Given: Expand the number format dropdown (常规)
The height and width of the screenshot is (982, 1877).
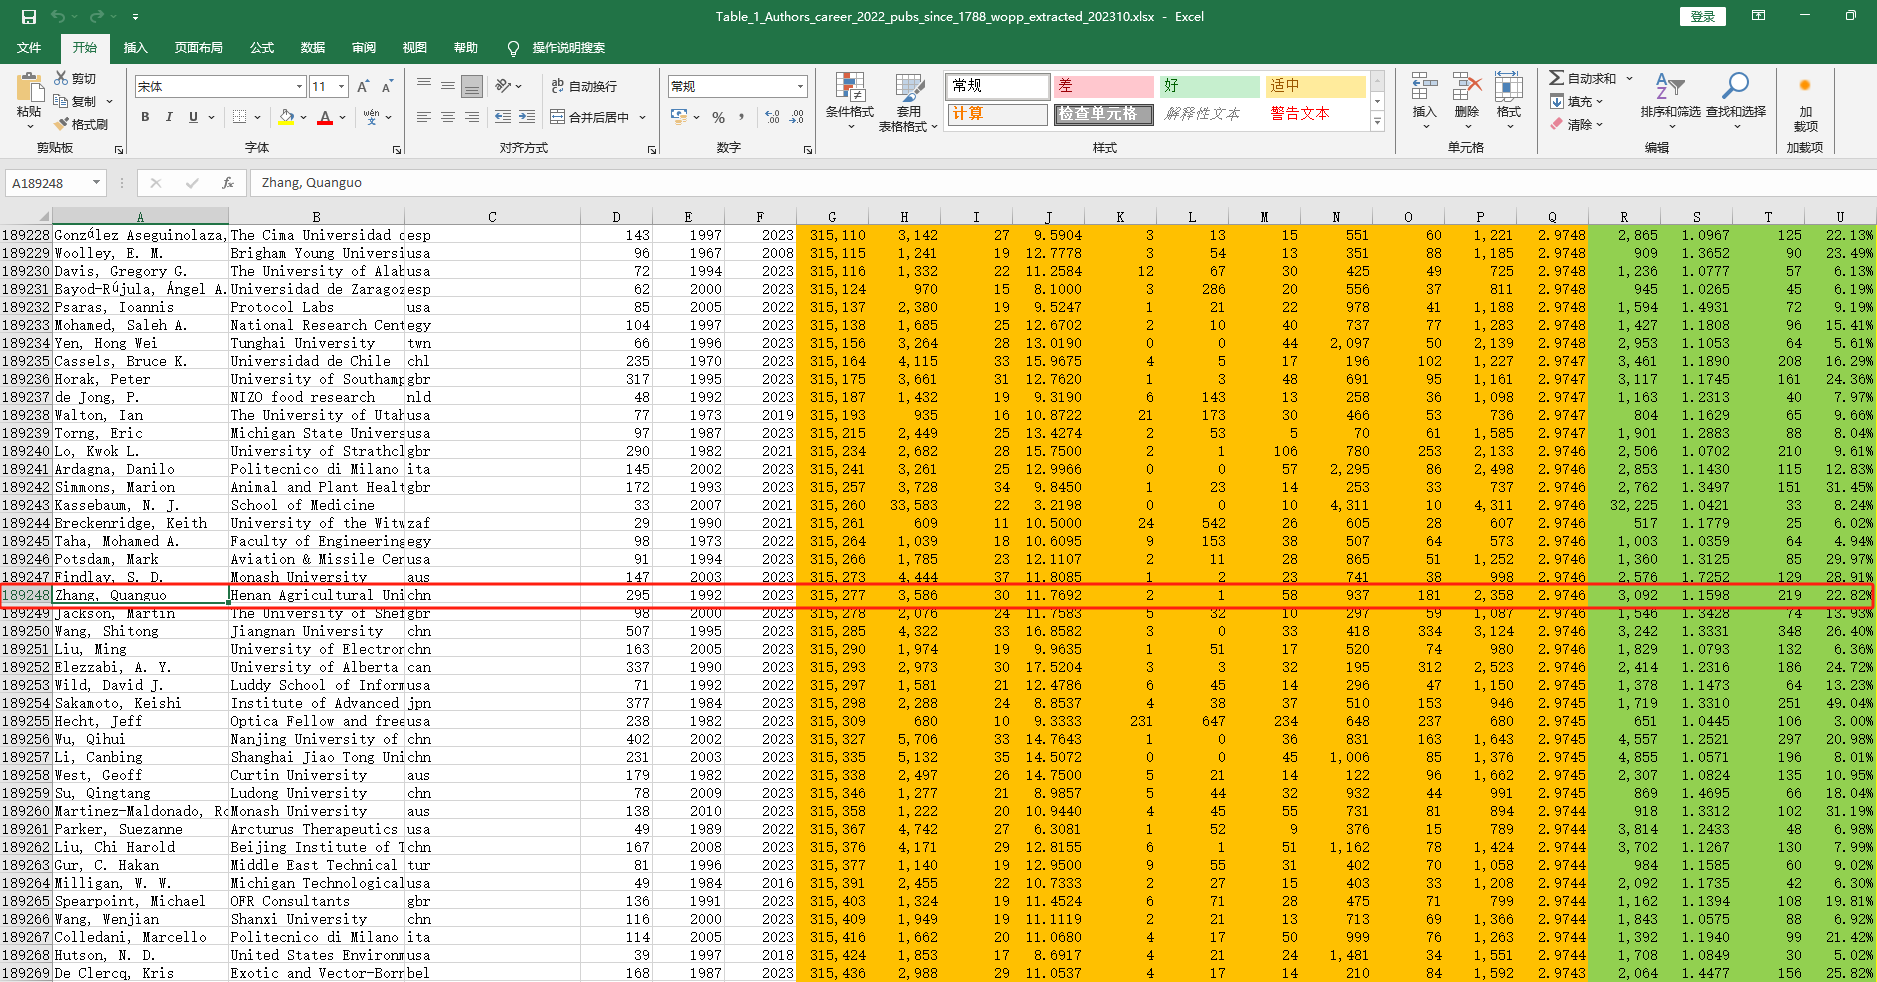Looking at the screenshot, I should tap(800, 87).
